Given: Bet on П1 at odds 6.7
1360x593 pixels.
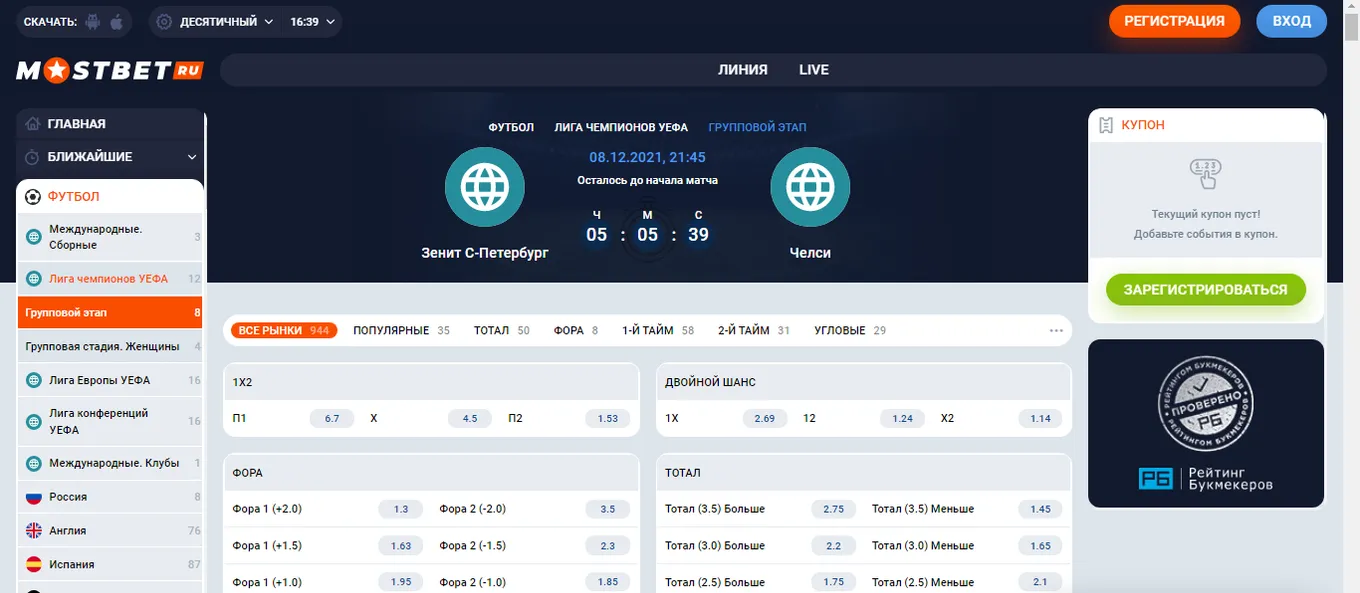Looking at the screenshot, I should tap(332, 419).
